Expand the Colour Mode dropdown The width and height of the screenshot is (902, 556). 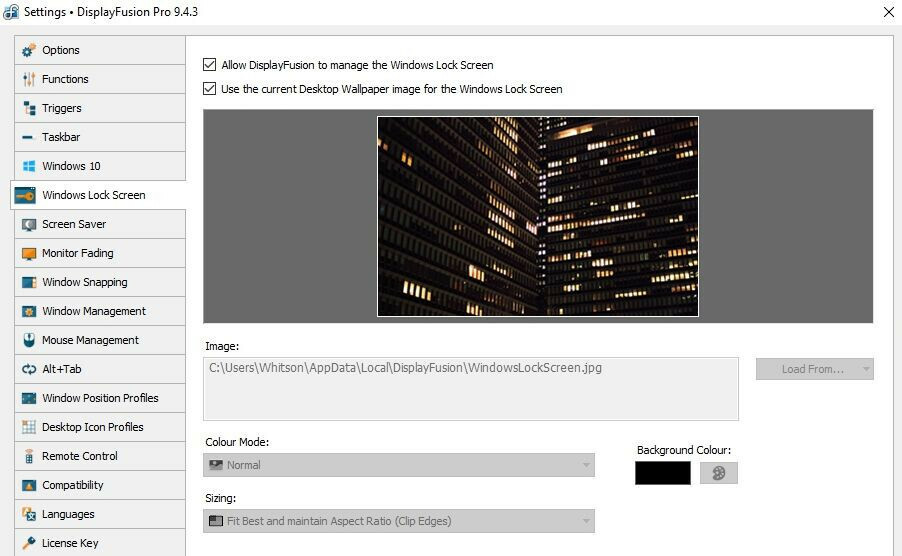[x=398, y=465]
